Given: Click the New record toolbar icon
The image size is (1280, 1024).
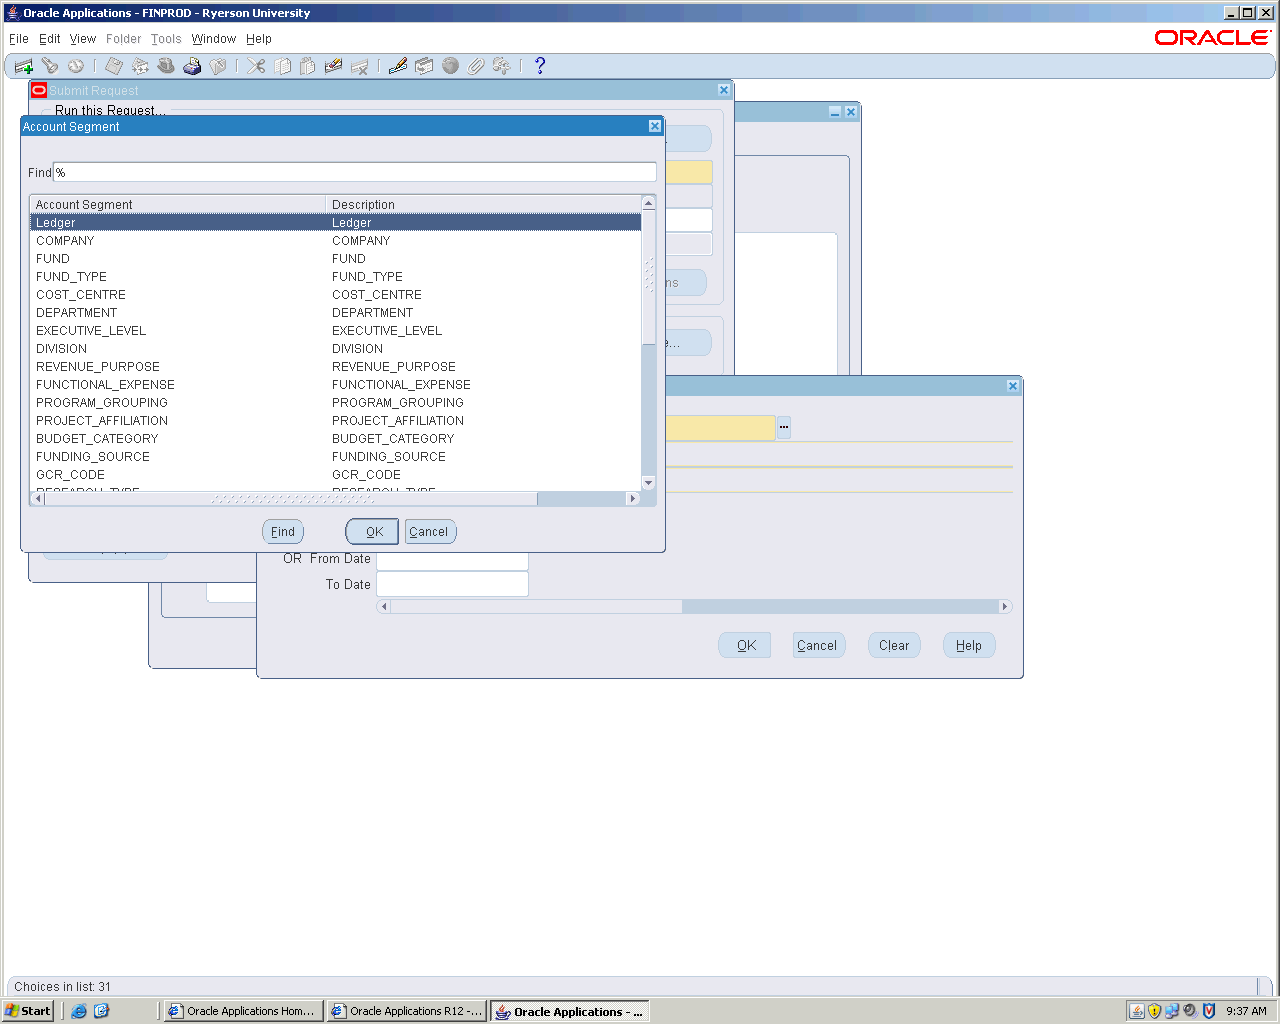Looking at the screenshot, I should coord(24,66).
